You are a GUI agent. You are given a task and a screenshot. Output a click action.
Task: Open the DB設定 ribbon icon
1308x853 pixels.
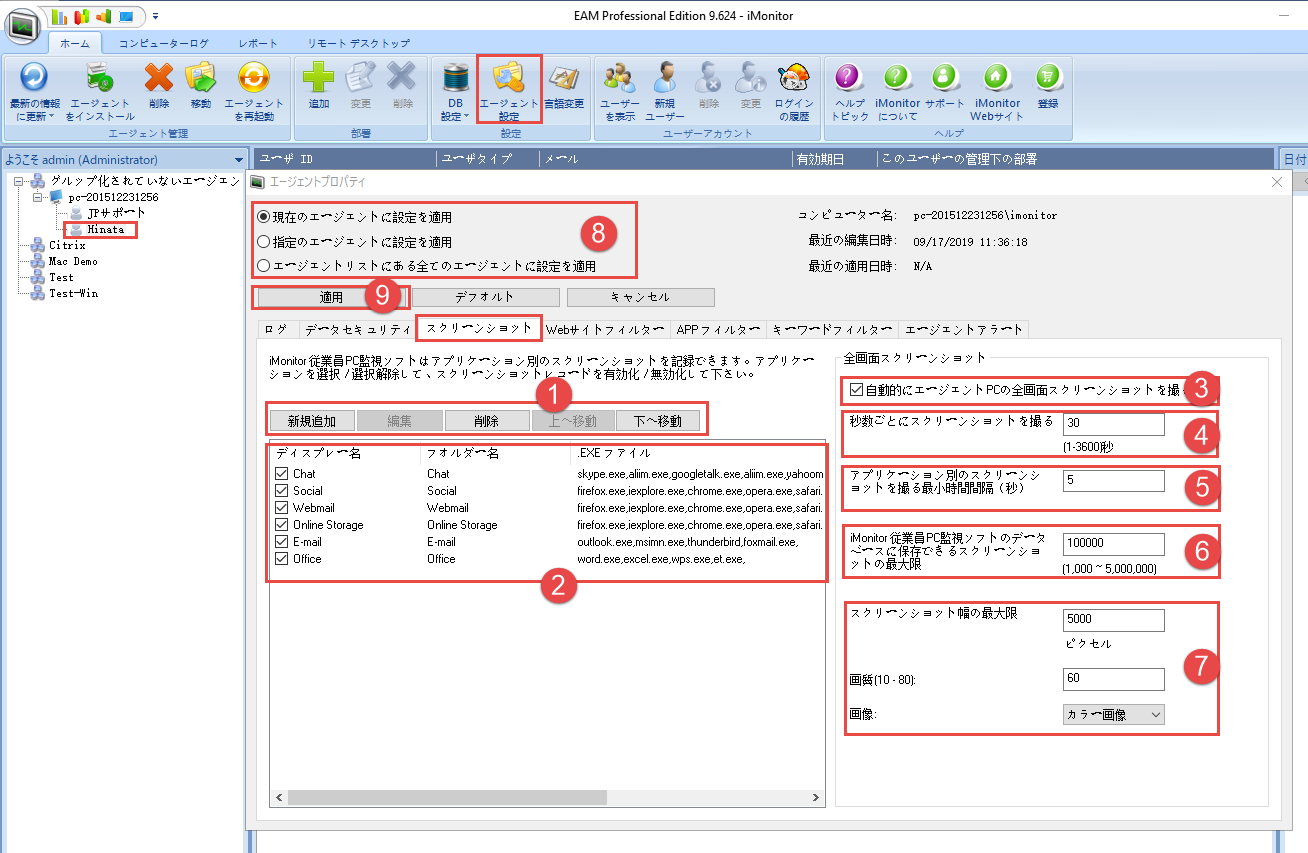pyautogui.click(x=455, y=78)
